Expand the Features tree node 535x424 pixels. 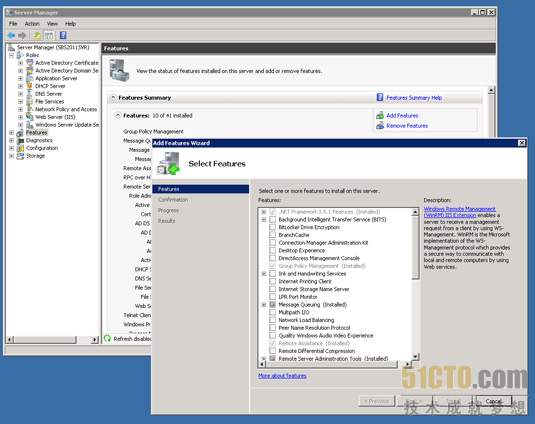[x=12, y=133]
